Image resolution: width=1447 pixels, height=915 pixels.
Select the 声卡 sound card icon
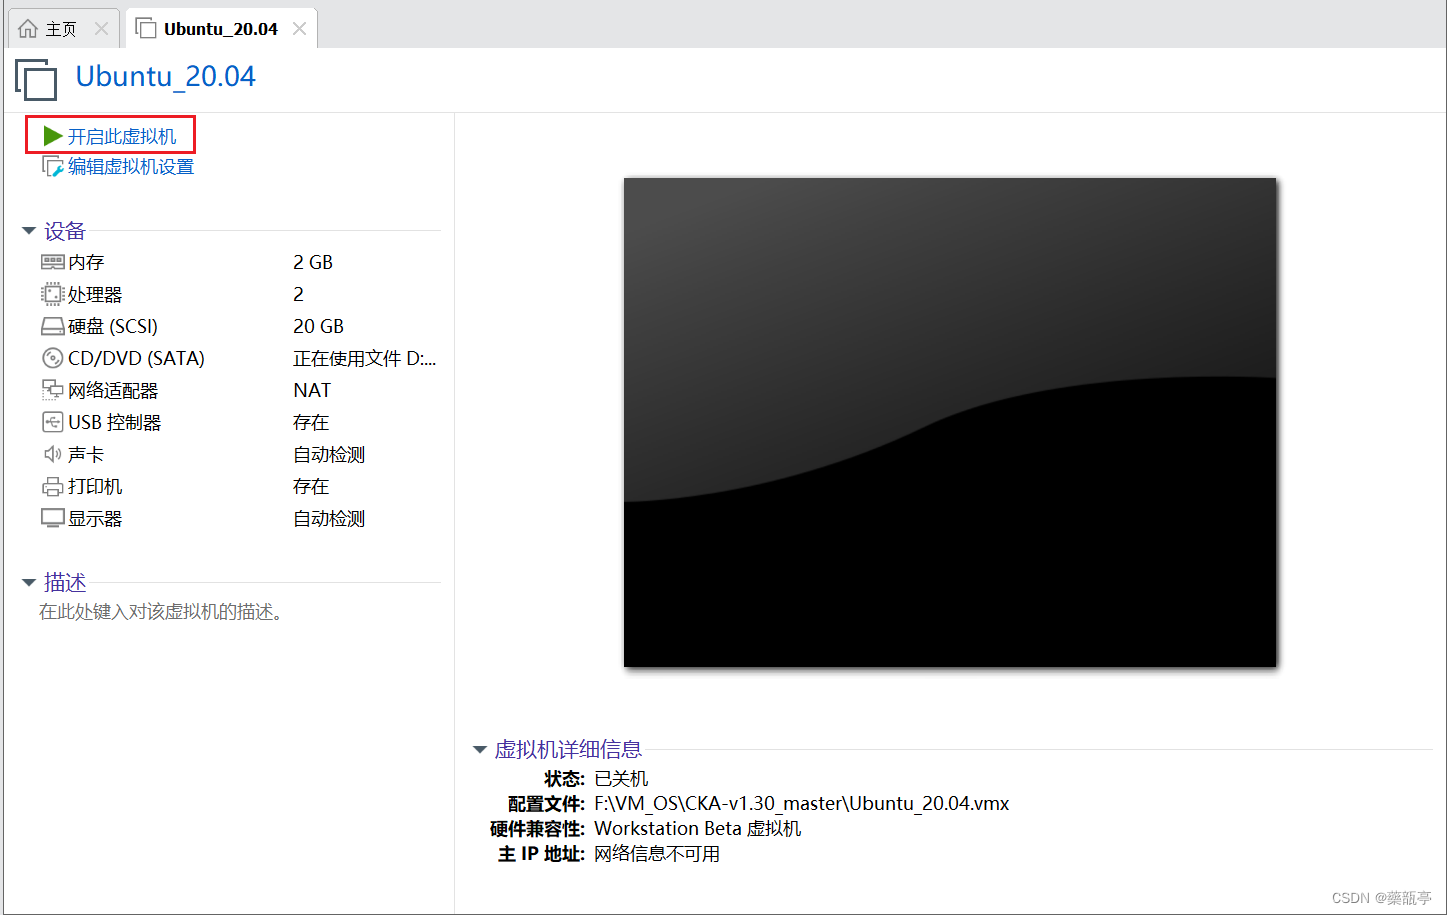[x=52, y=453]
